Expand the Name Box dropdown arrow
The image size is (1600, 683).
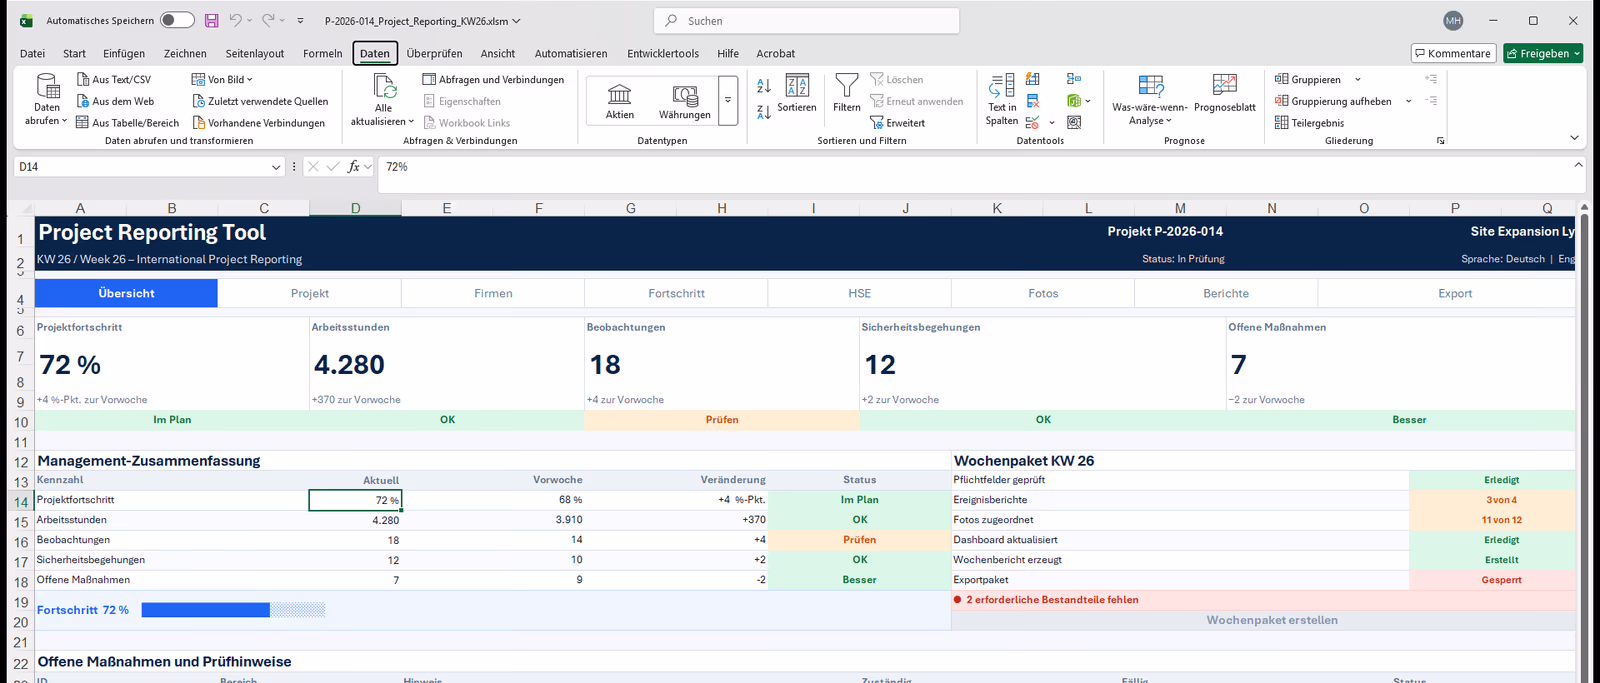click(276, 167)
